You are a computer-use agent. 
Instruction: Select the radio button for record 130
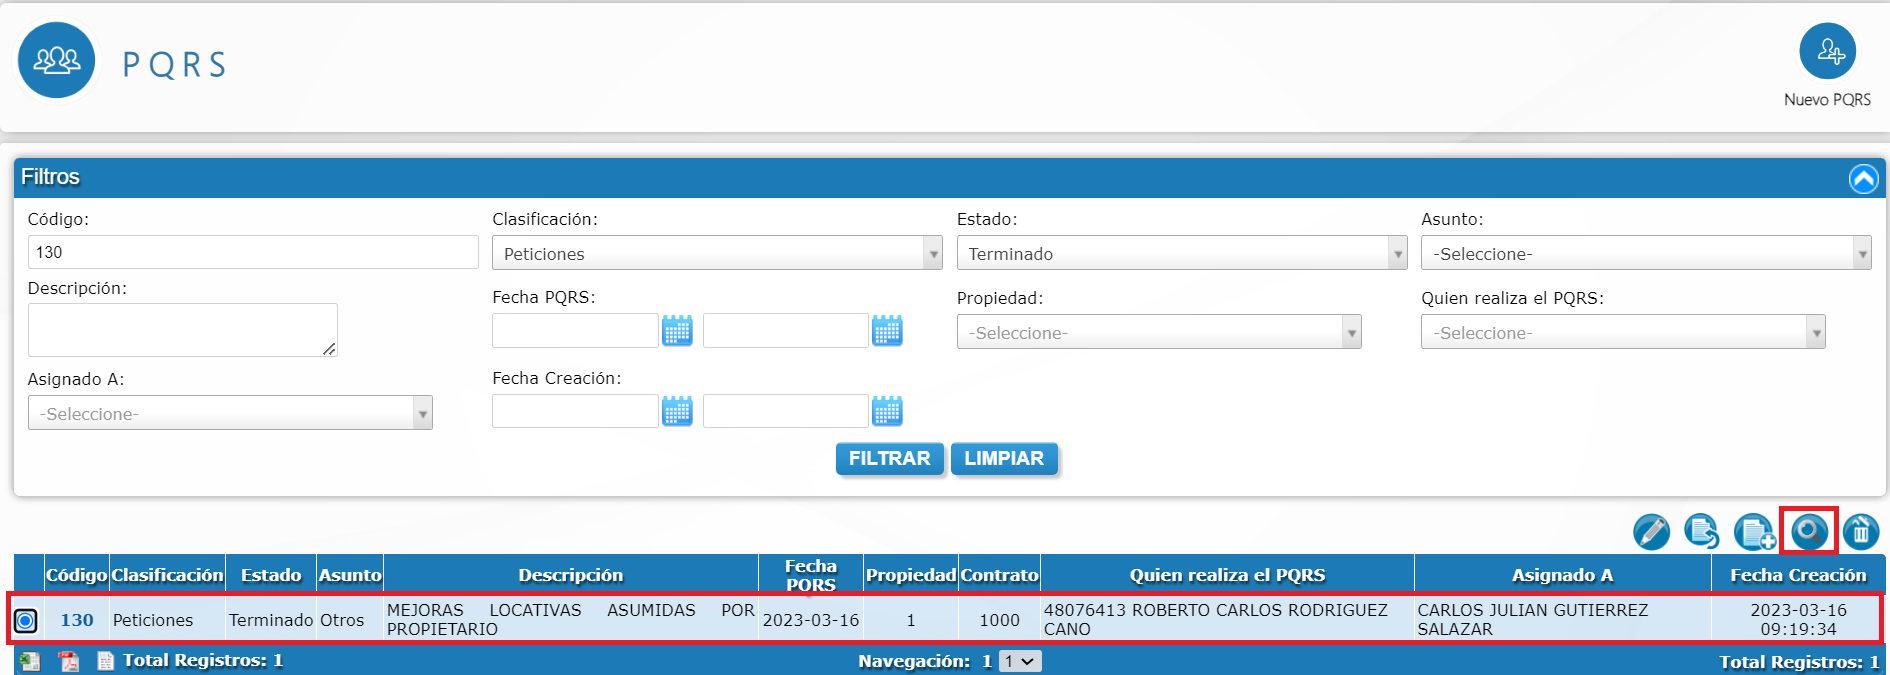tap(26, 621)
